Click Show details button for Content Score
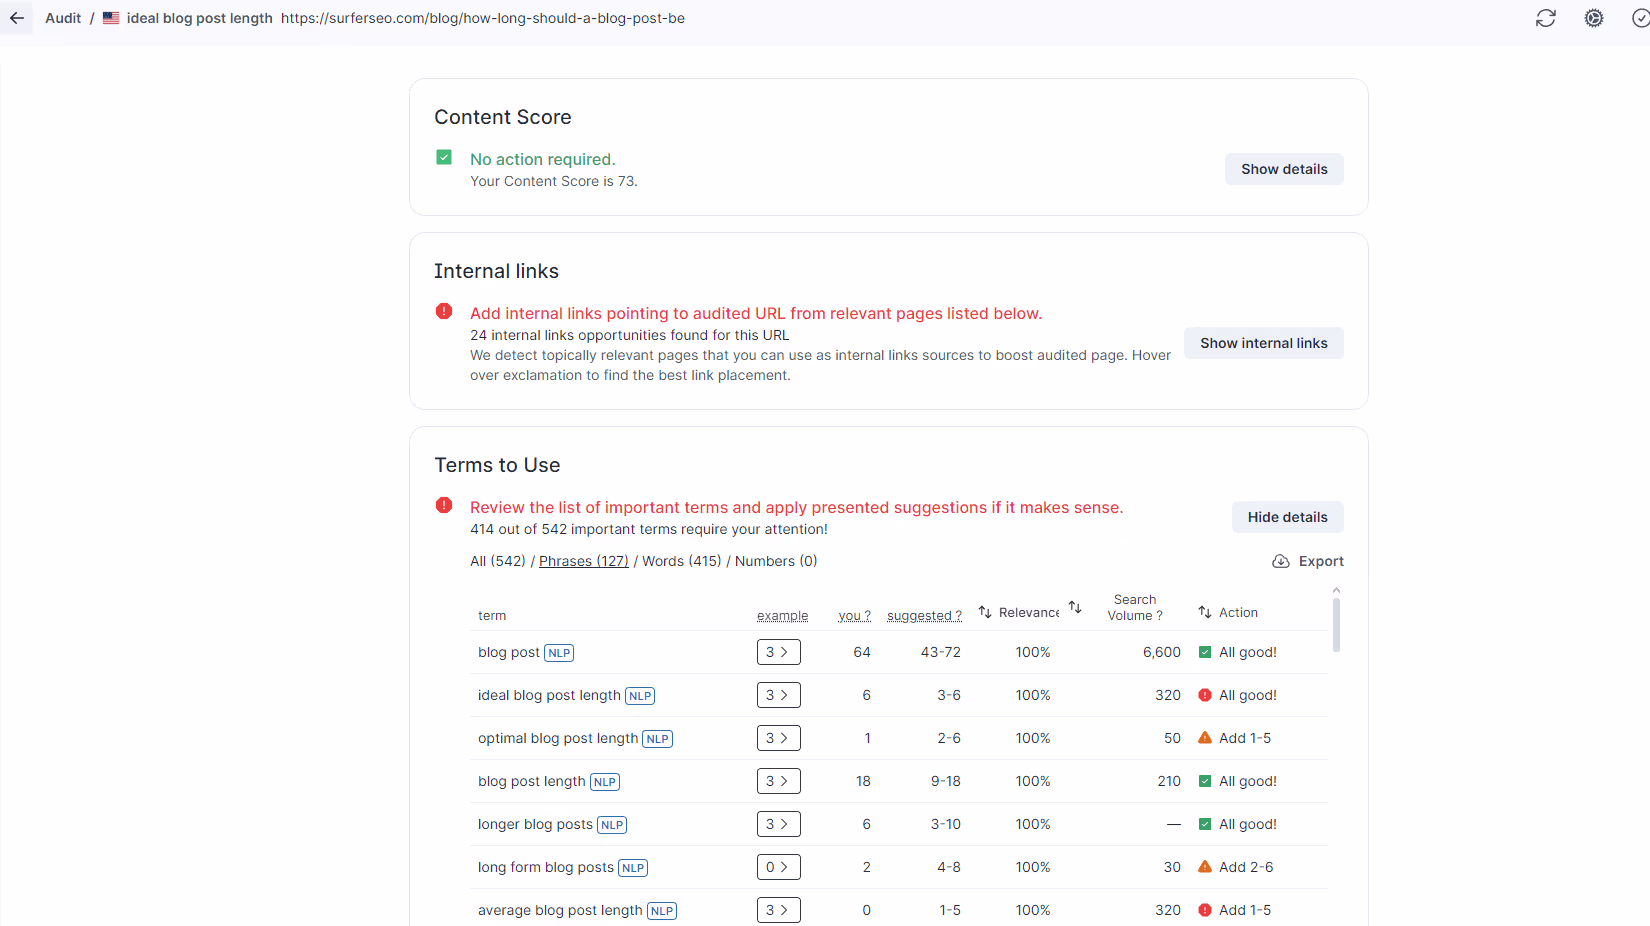This screenshot has height=926, width=1650. pos(1284,169)
